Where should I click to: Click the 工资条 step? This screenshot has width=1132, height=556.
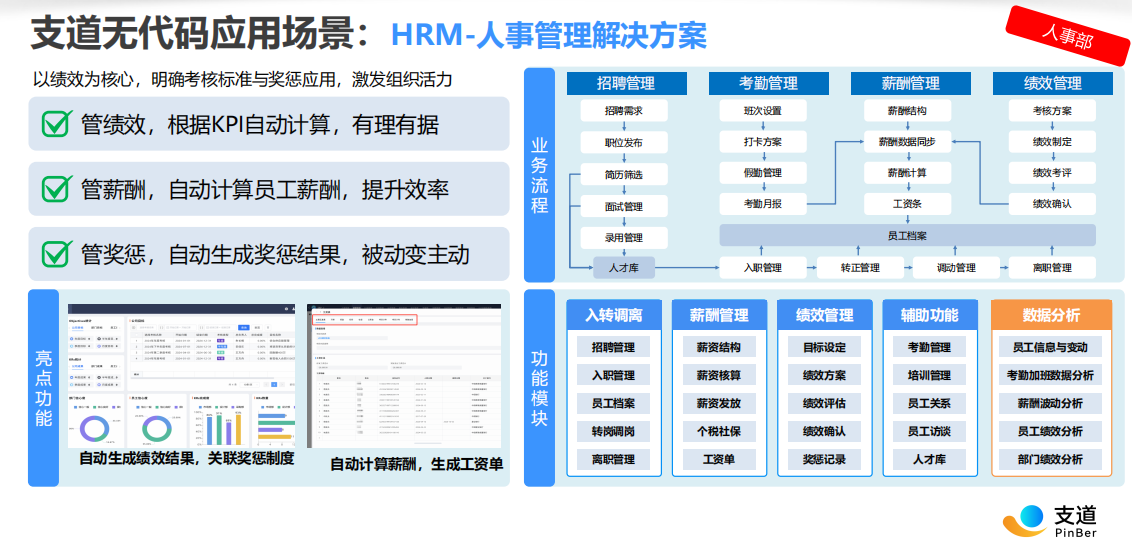tap(907, 204)
